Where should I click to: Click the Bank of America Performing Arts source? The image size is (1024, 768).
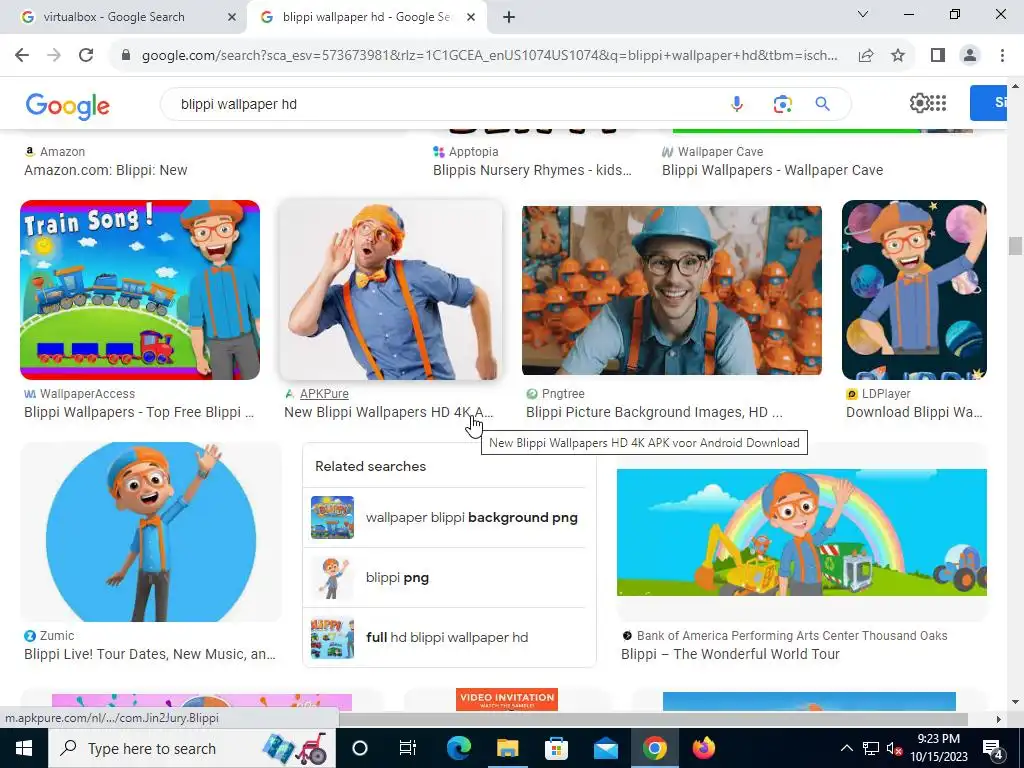coord(792,635)
